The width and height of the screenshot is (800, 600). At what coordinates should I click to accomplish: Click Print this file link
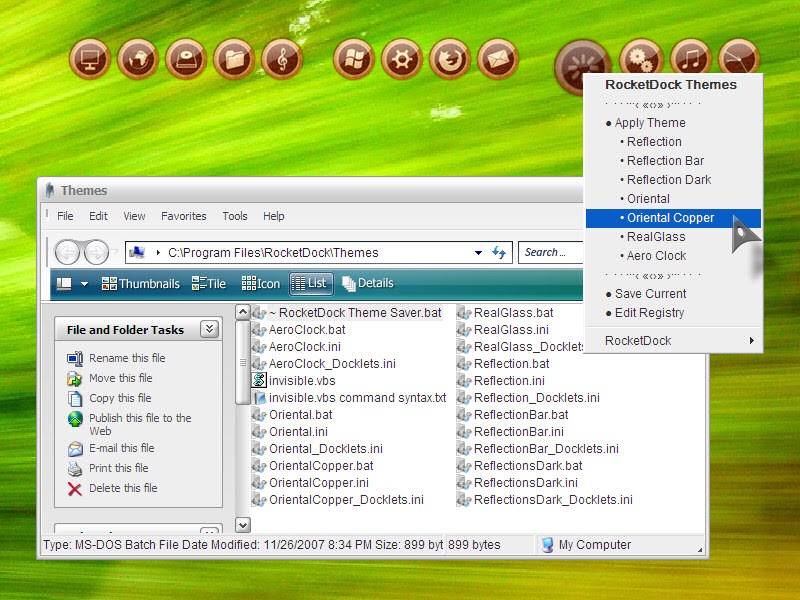point(118,468)
